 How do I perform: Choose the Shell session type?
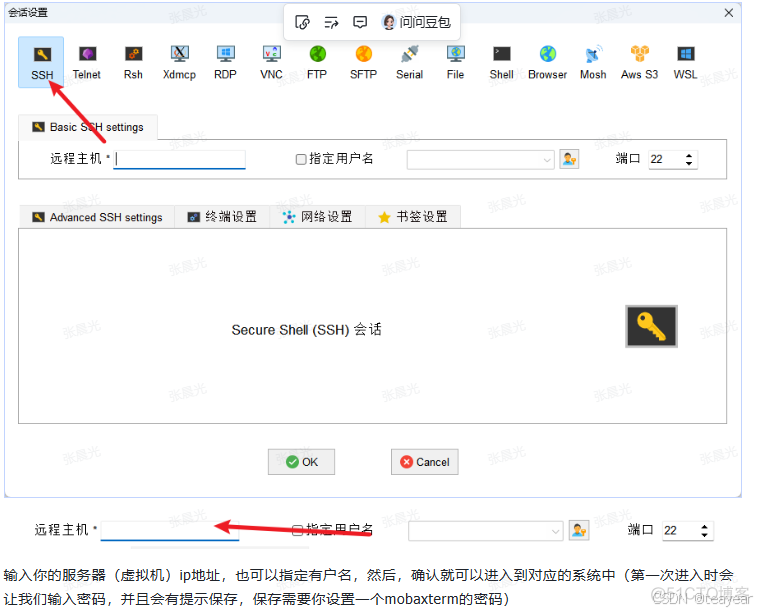[501, 62]
